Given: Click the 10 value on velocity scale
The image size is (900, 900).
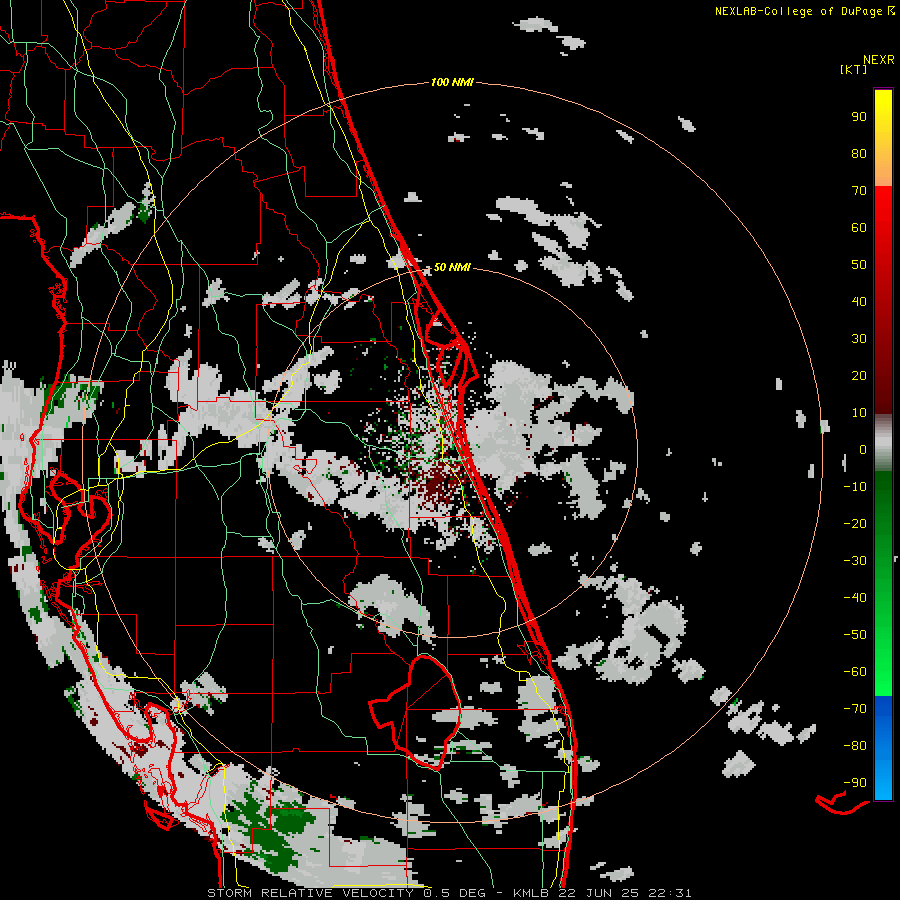Looking at the screenshot, I should point(859,413).
